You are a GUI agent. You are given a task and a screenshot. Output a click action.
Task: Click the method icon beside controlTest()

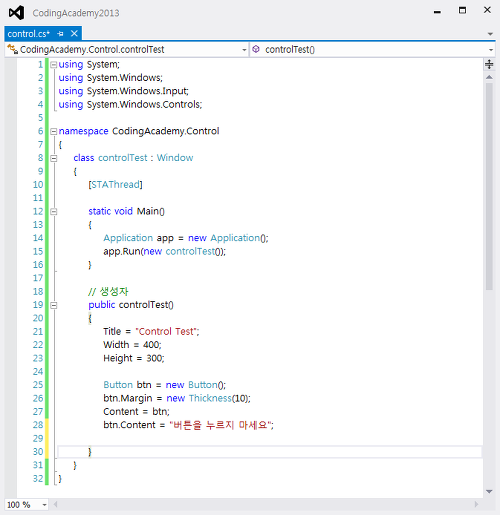point(256,49)
